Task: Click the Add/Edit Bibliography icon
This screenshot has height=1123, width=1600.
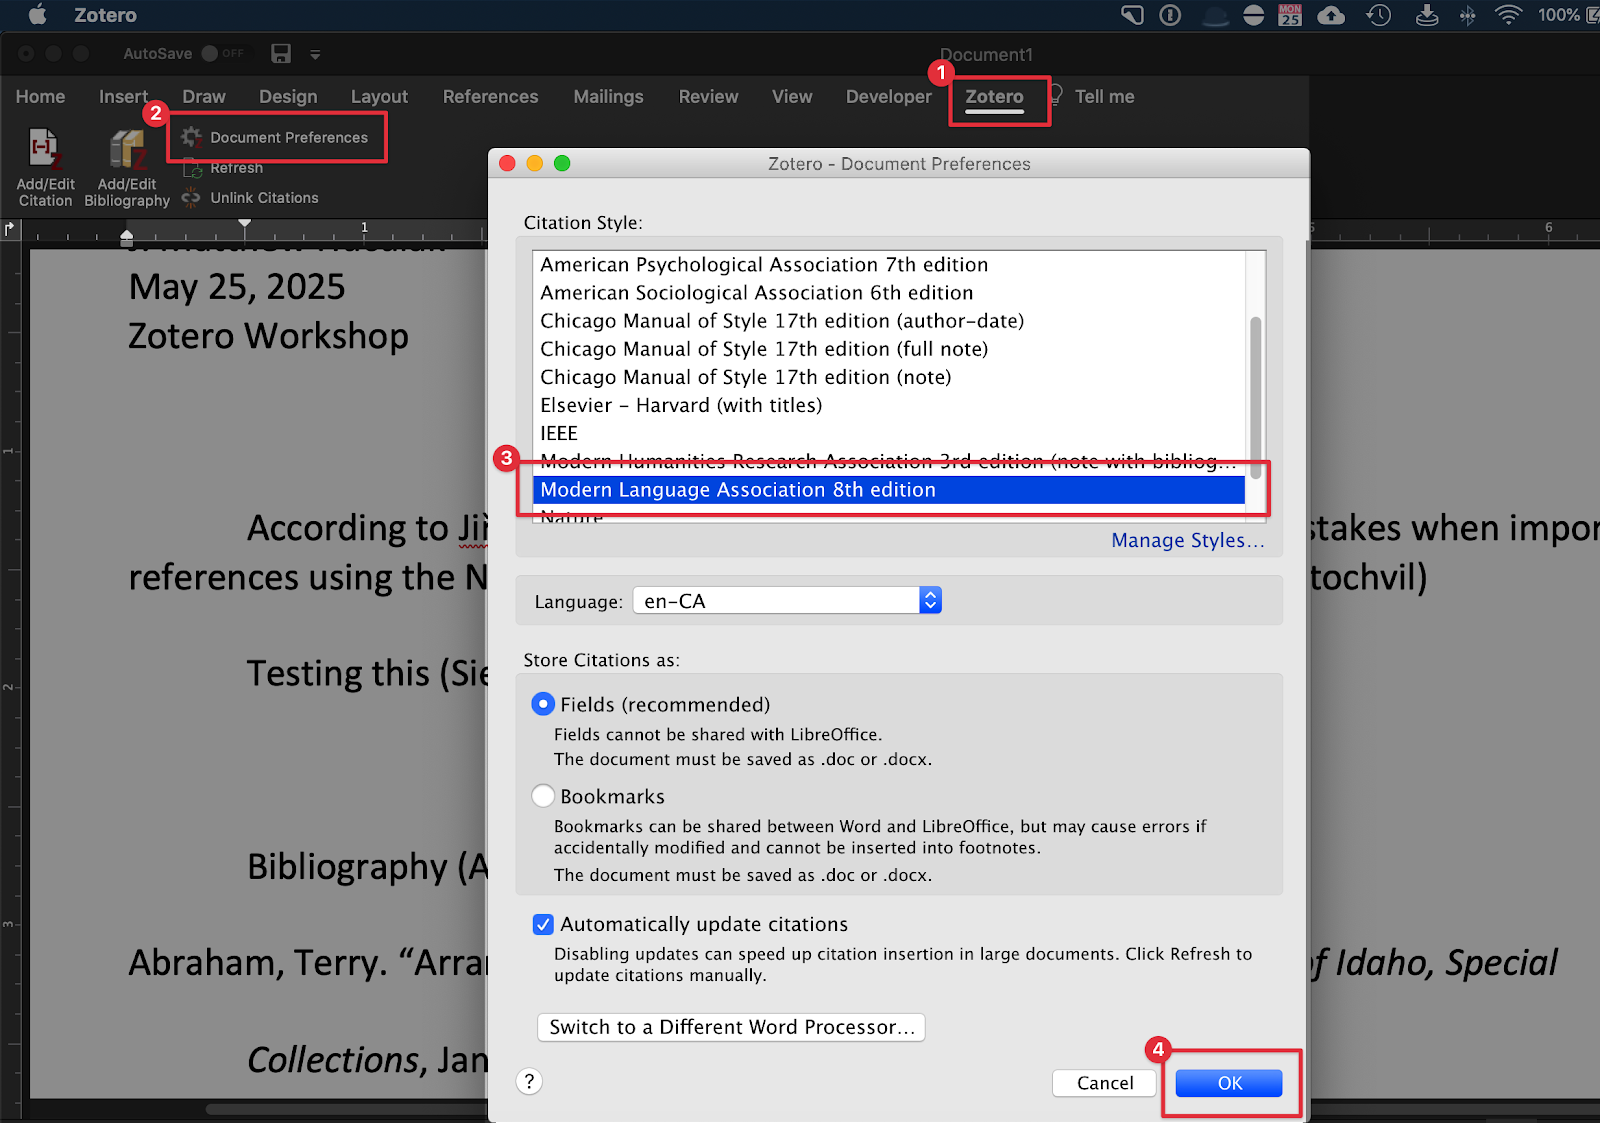Action: 127,150
